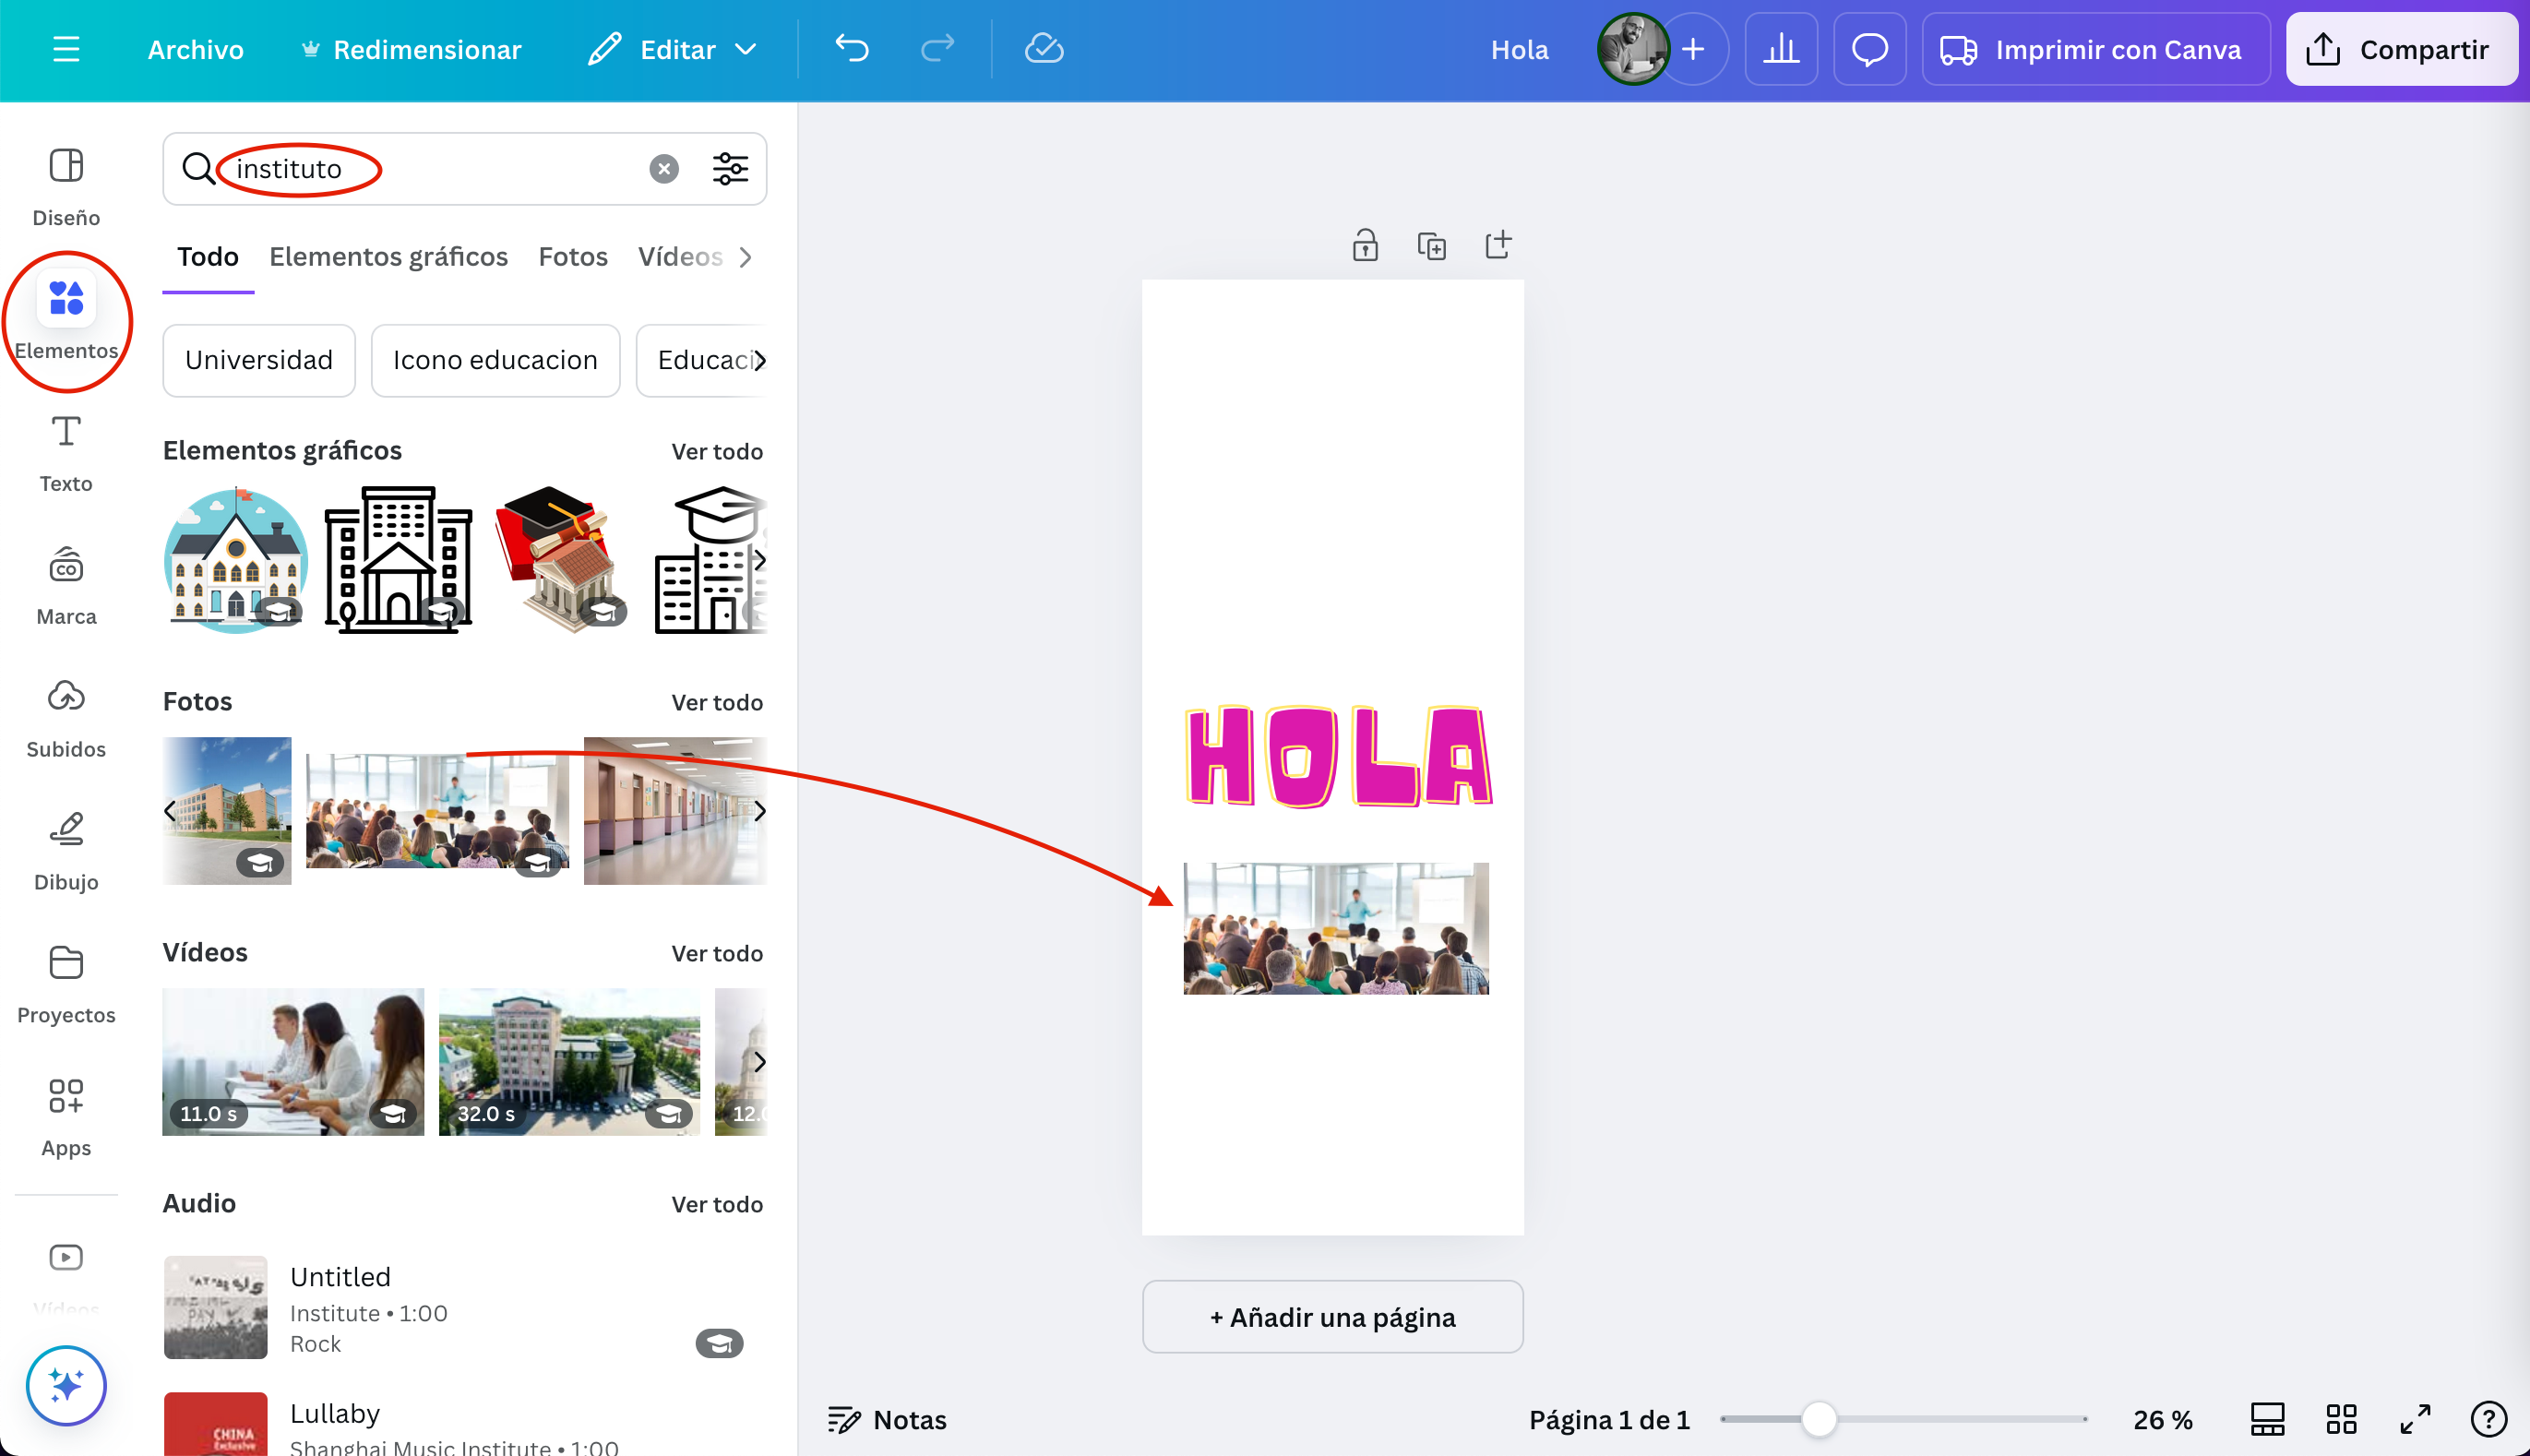Viewport: 2530px width, 1456px height.
Task: Toggle grid view of pages
Action: tap(2341, 1419)
